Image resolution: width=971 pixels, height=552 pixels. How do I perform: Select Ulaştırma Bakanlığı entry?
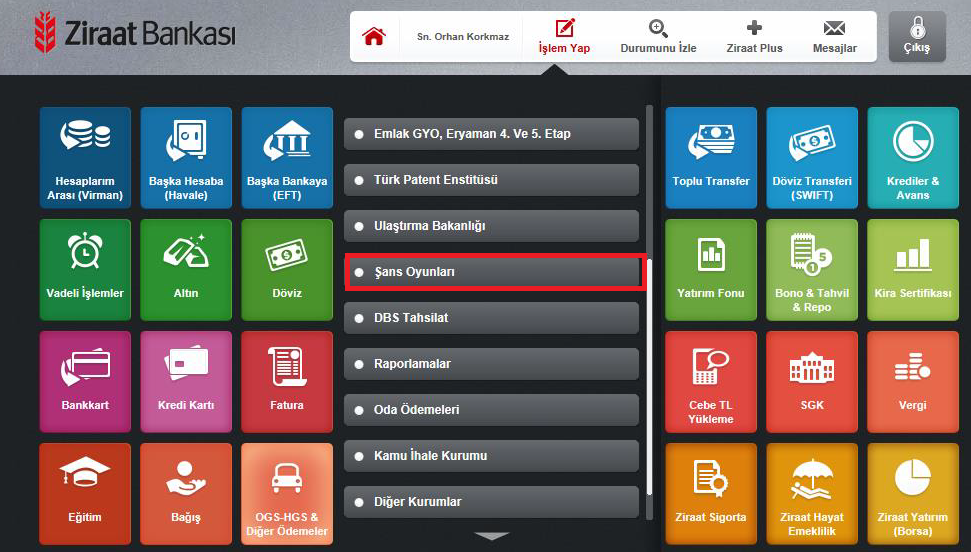(x=491, y=226)
